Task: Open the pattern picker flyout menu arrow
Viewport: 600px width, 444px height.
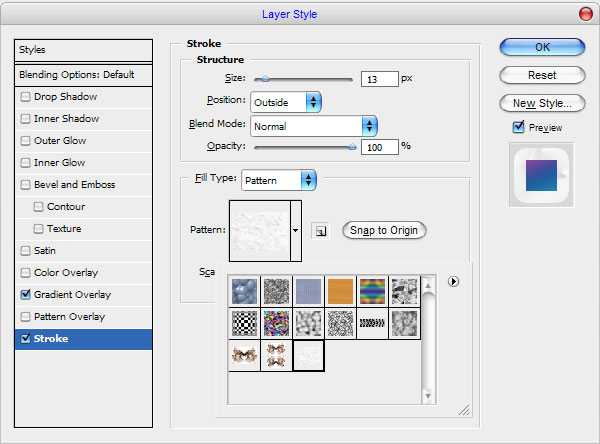Action: point(453,282)
